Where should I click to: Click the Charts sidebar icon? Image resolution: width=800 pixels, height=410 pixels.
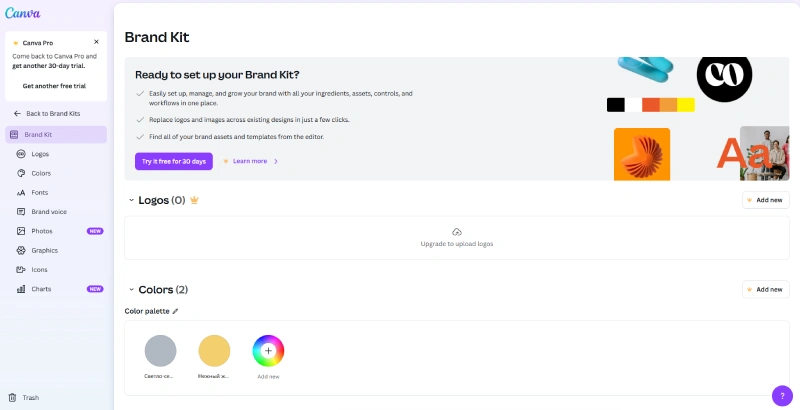tap(21, 289)
